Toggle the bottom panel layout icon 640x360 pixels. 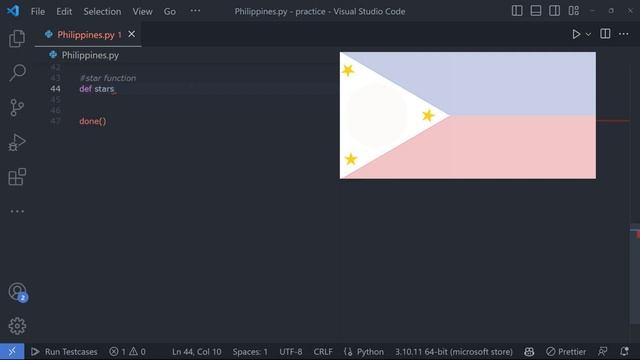(536, 11)
